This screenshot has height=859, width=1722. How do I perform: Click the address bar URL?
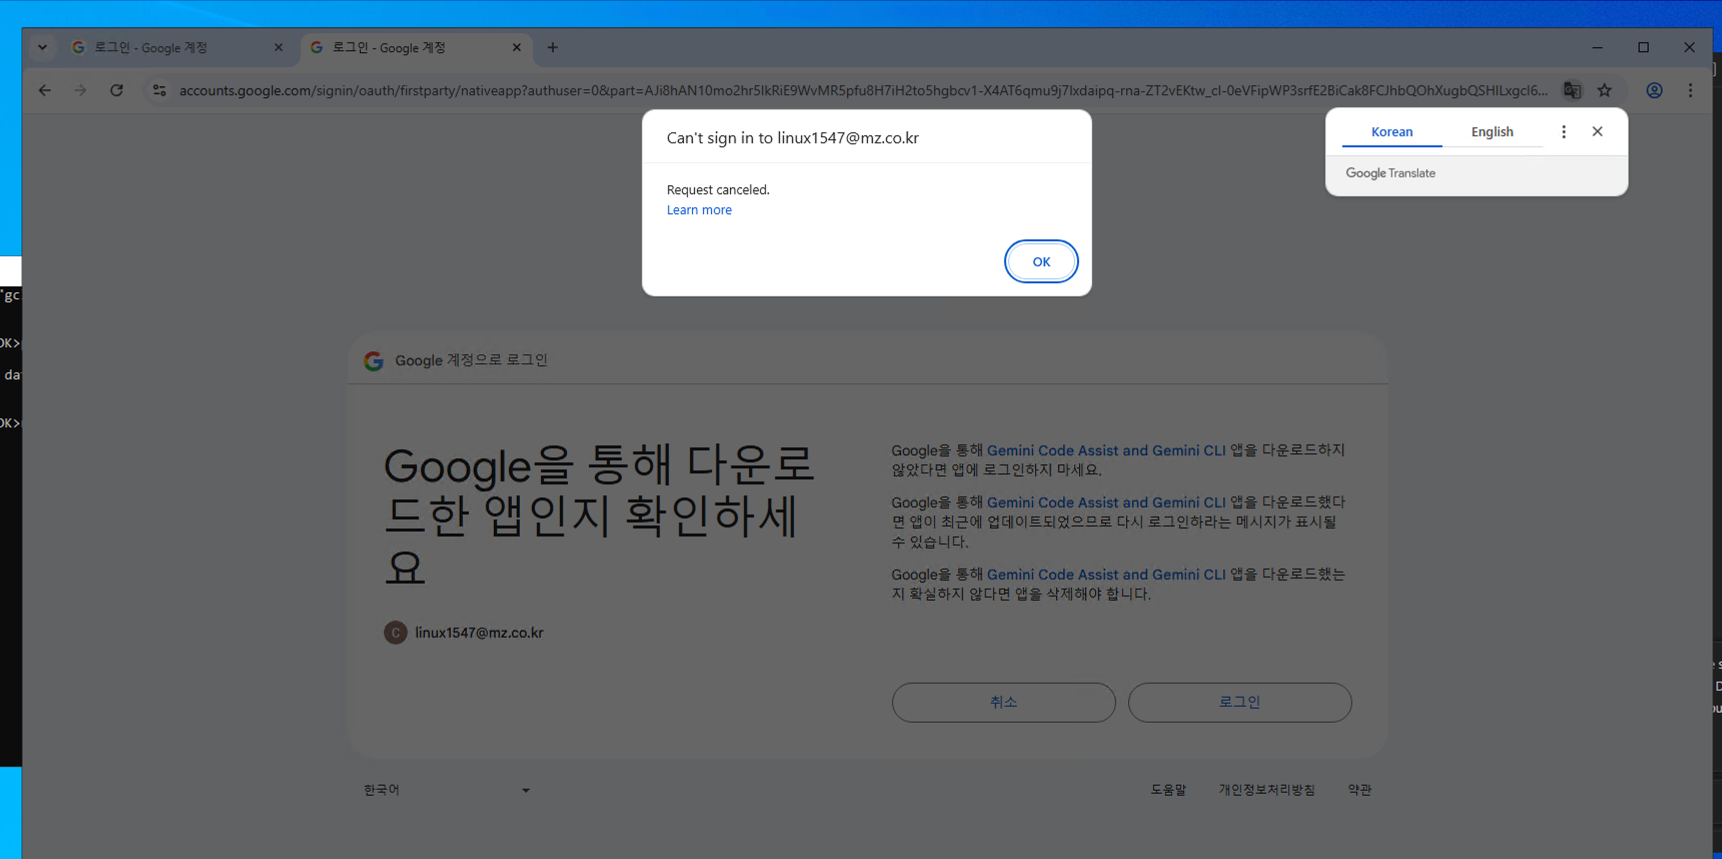(x=863, y=90)
